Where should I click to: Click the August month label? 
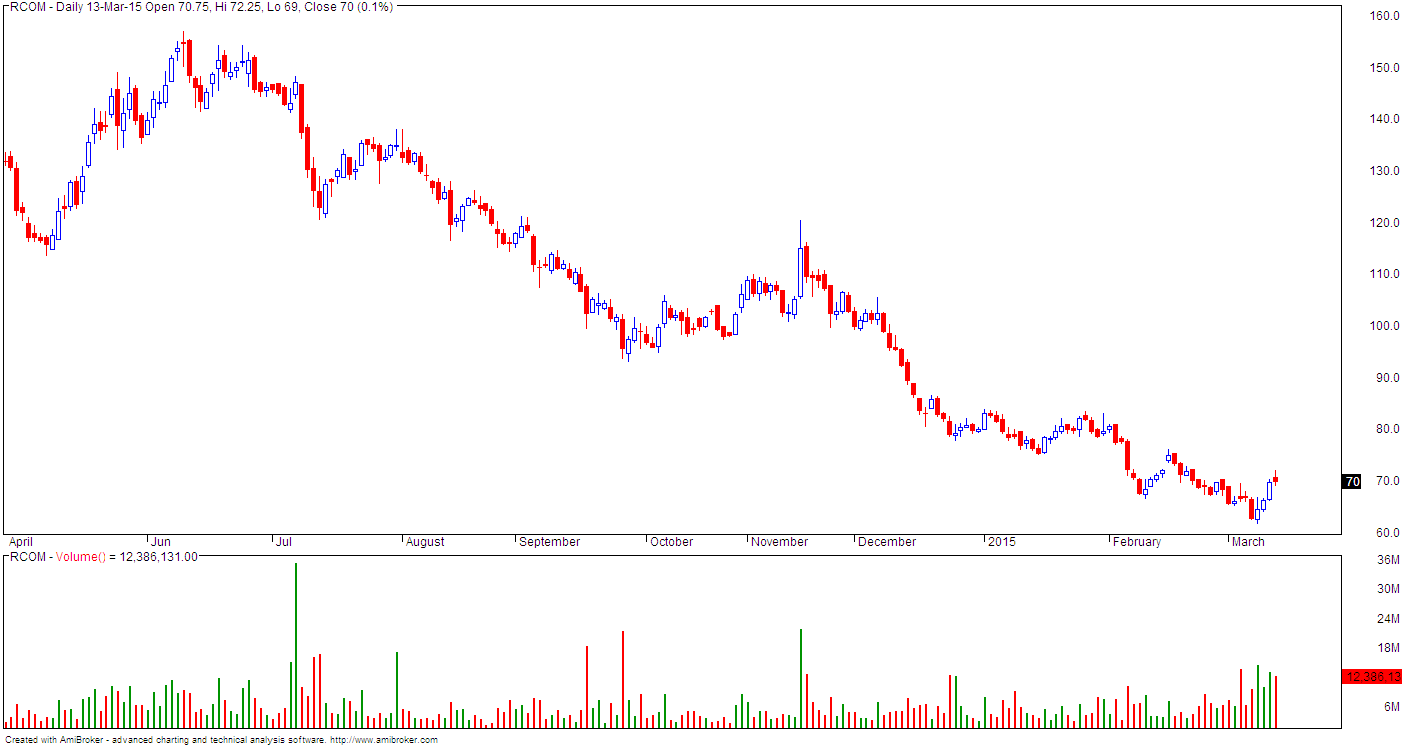(425, 542)
